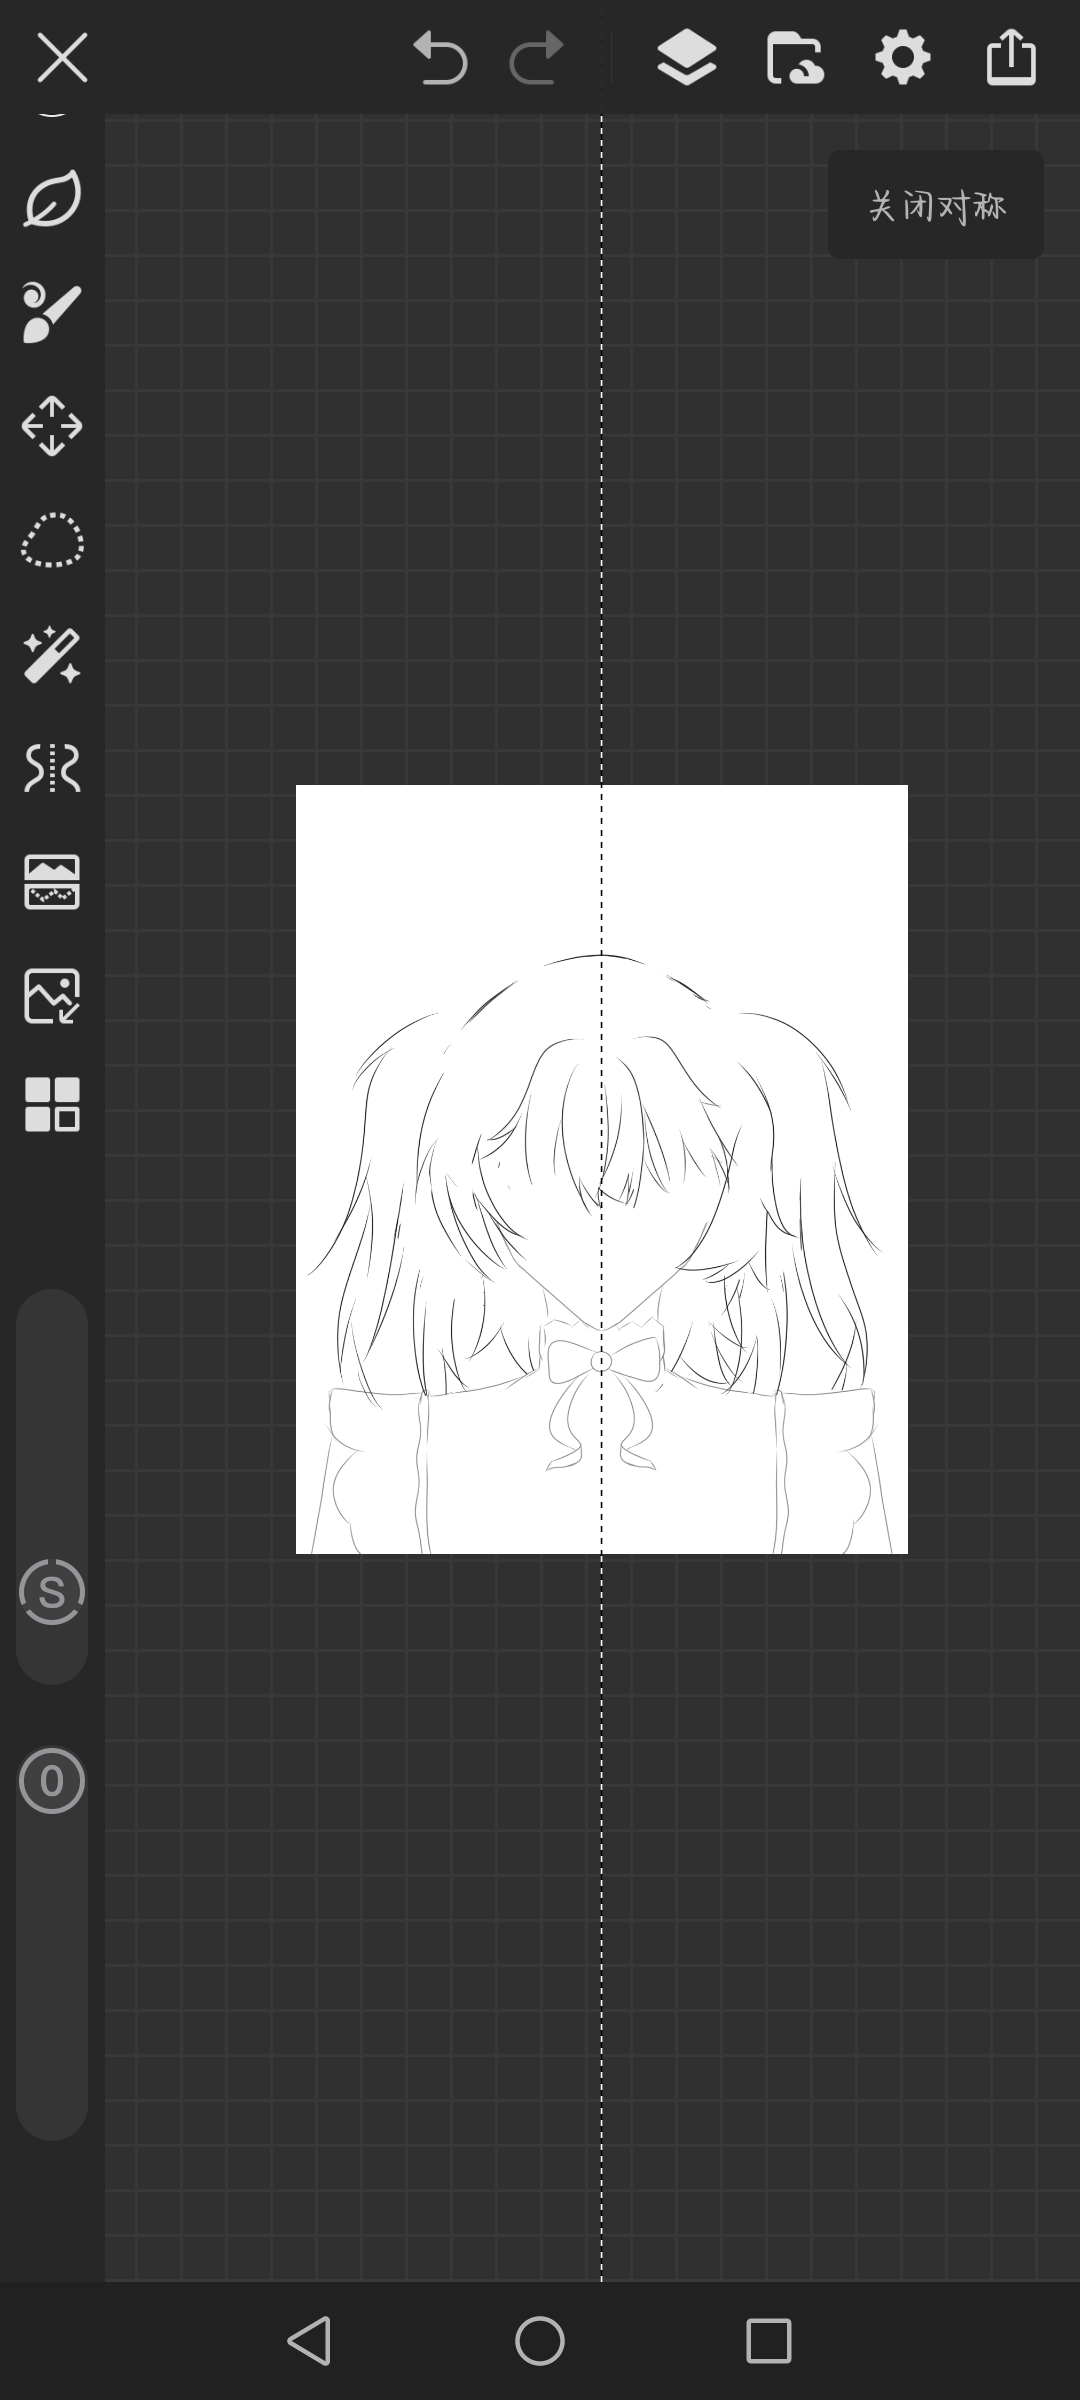Open the layers panel
This screenshot has height=2400, width=1080.
(x=686, y=58)
